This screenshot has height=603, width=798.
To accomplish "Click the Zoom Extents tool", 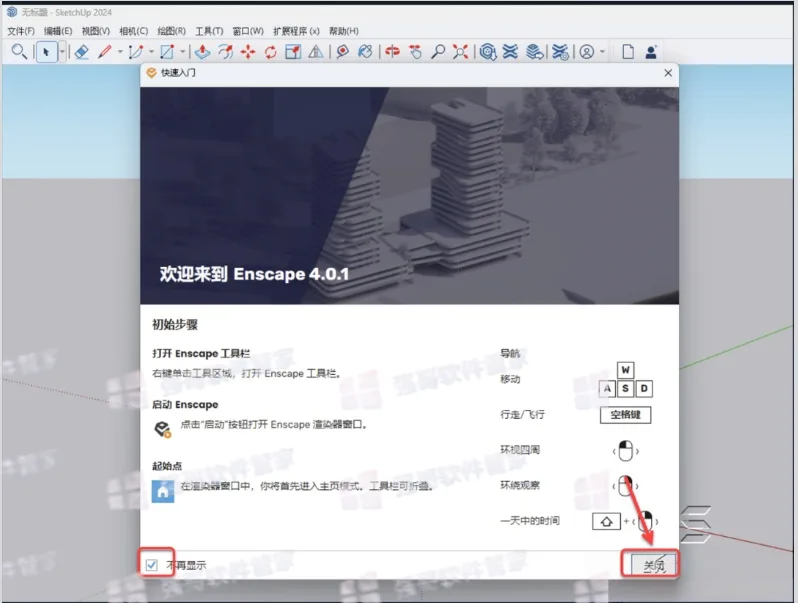I will pyautogui.click(x=460, y=52).
